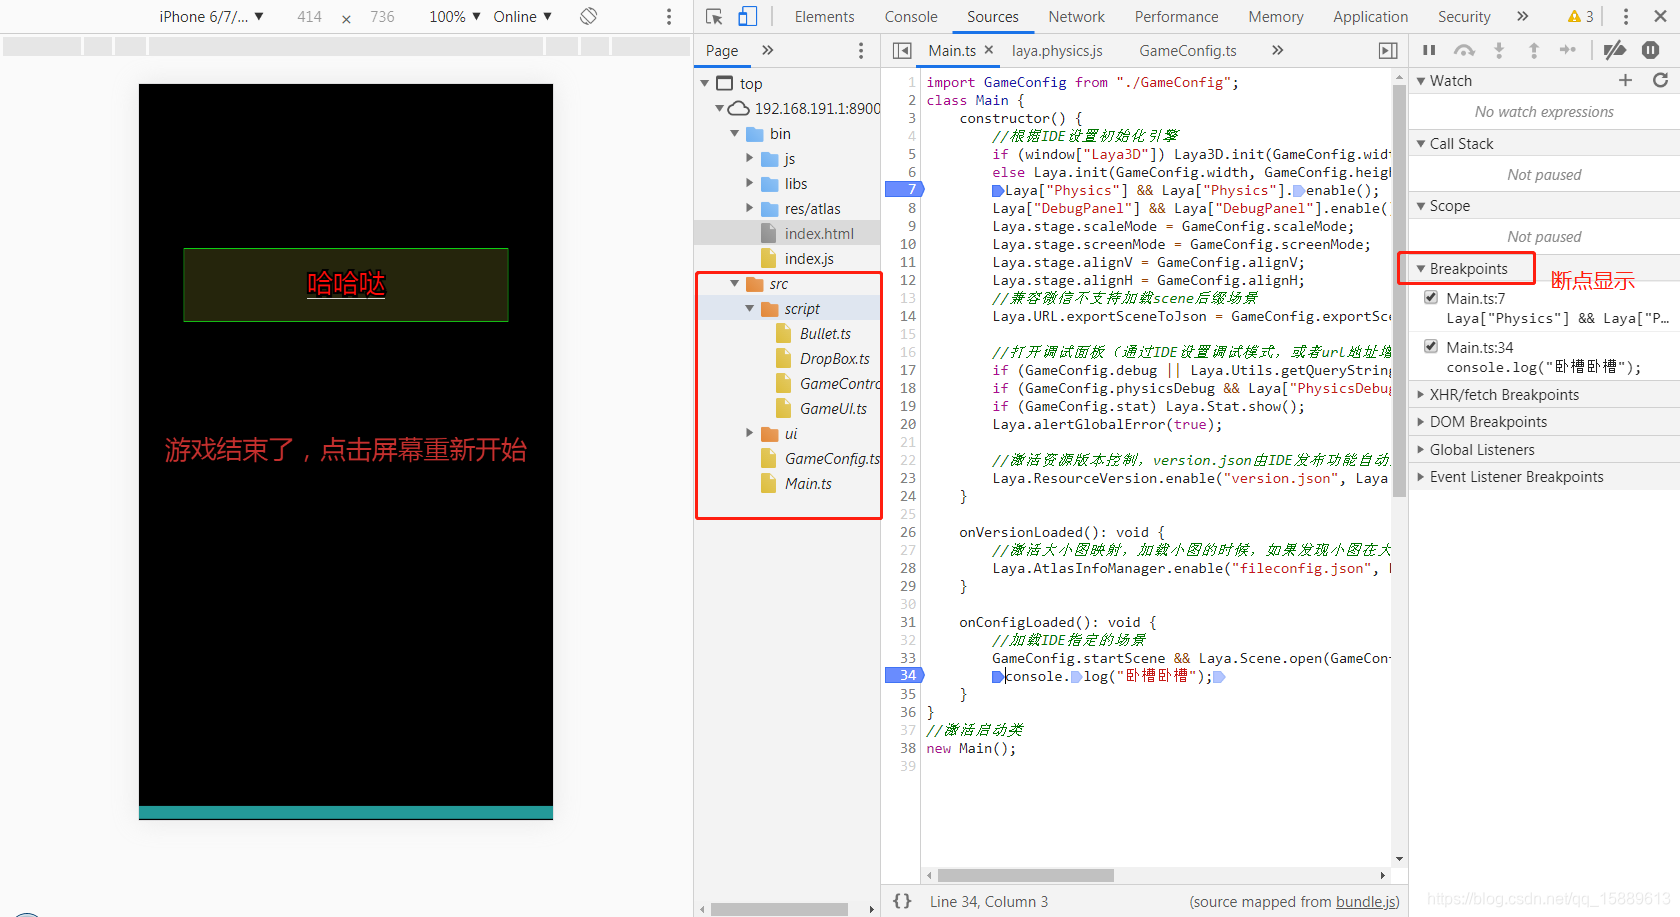Expand the libs folder
The width and height of the screenshot is (1680, 917).
[750, 183]
